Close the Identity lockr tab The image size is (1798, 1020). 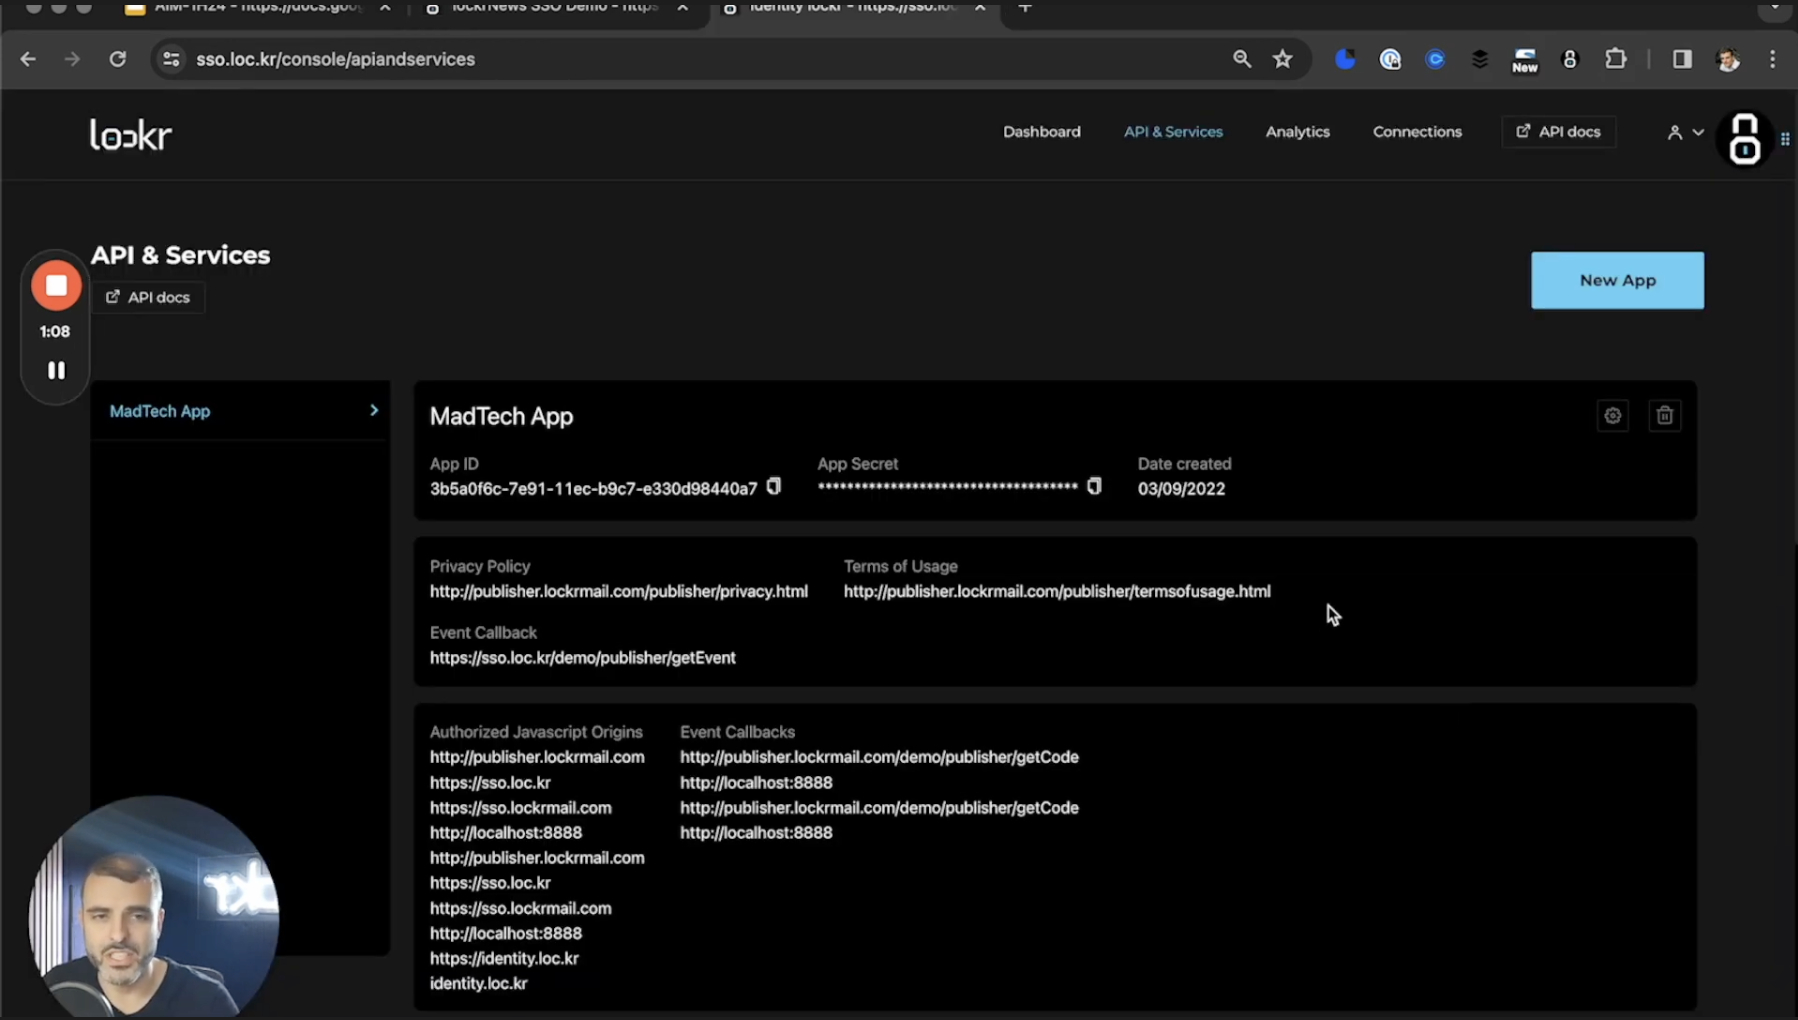[x=980, y=7]
